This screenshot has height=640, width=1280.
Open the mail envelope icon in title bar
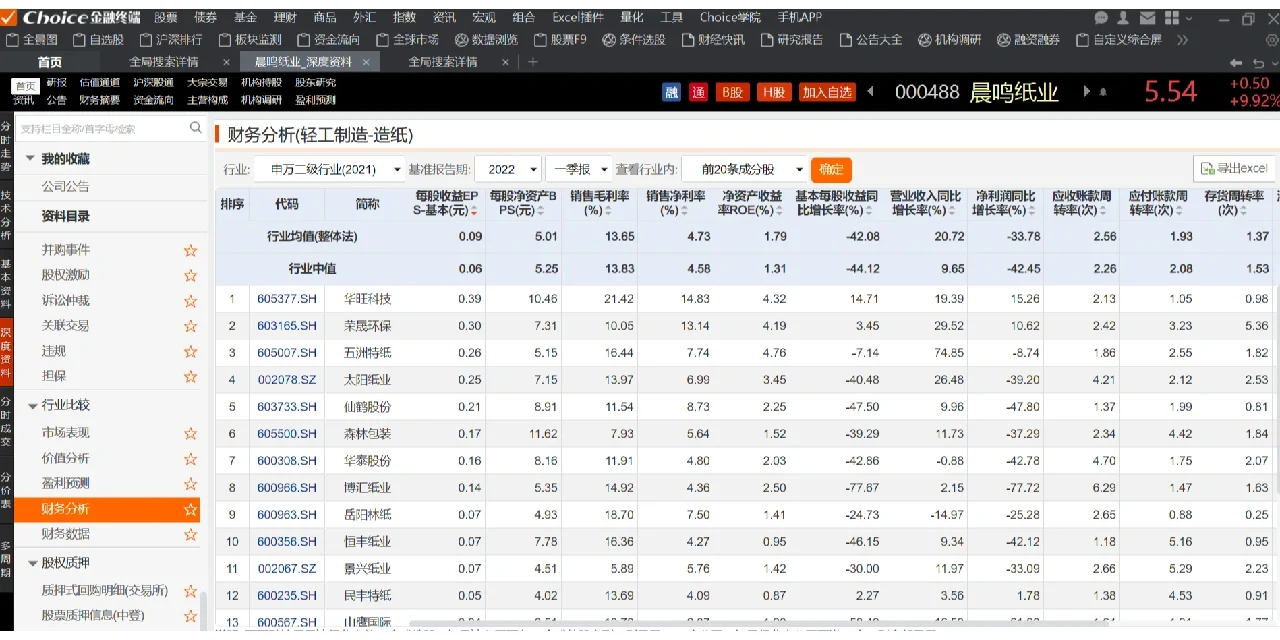tap(1147, 18)
